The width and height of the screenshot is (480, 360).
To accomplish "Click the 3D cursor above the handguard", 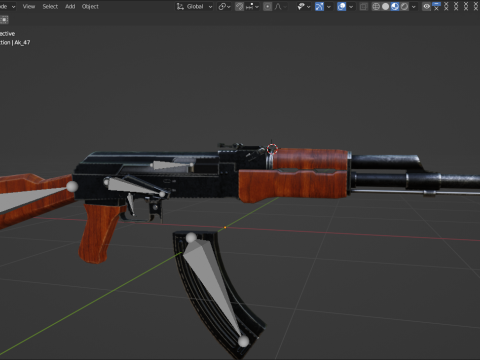I will click(272, 149).
